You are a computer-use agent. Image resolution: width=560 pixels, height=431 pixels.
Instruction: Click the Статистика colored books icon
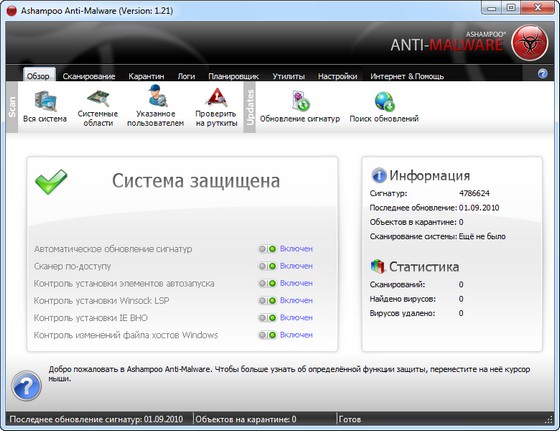(x=378, y=266)
